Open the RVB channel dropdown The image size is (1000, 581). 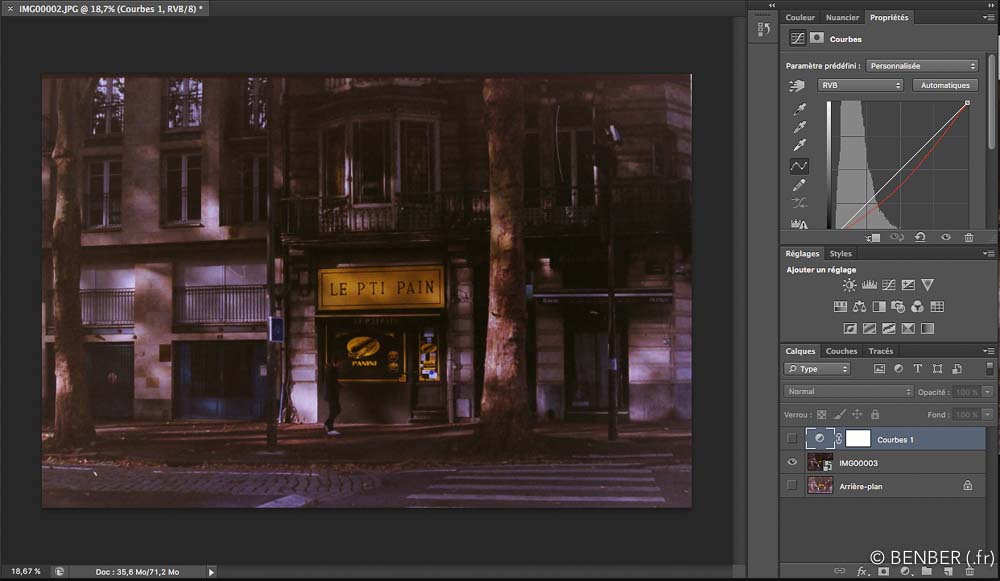click(x=859, y=86)
